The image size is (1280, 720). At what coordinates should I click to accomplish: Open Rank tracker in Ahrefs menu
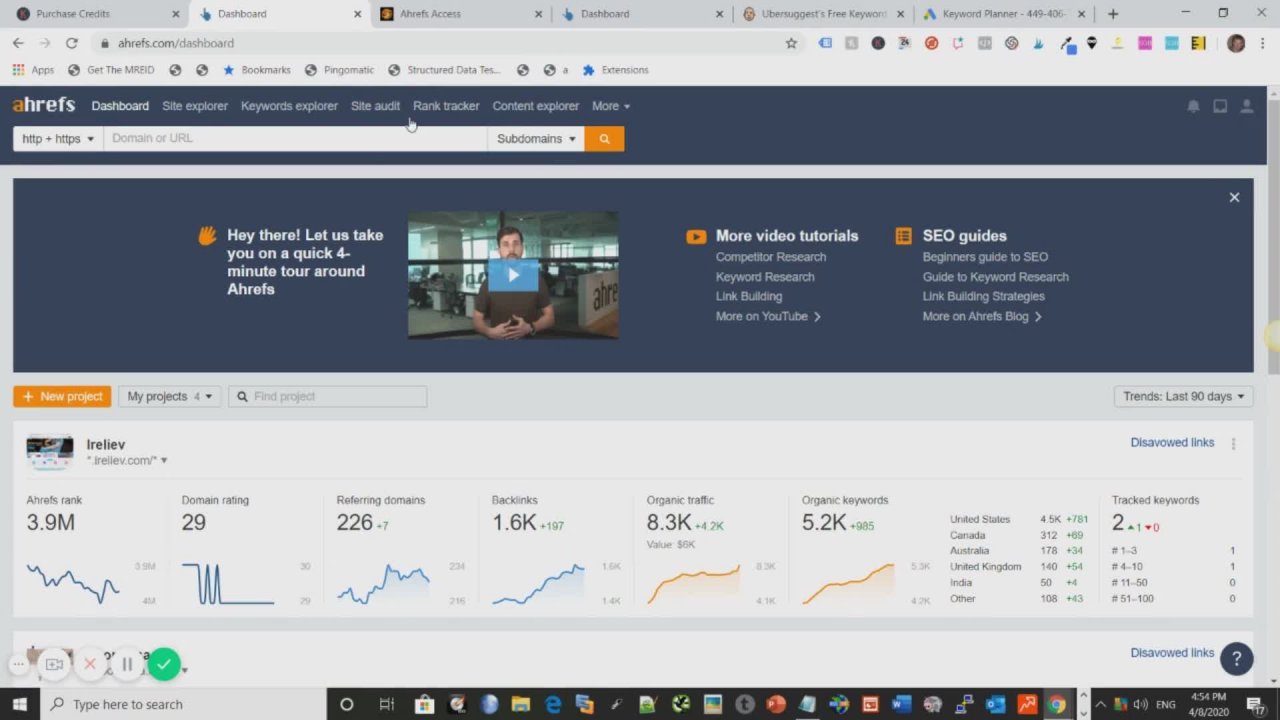click(x=446, y=106)
